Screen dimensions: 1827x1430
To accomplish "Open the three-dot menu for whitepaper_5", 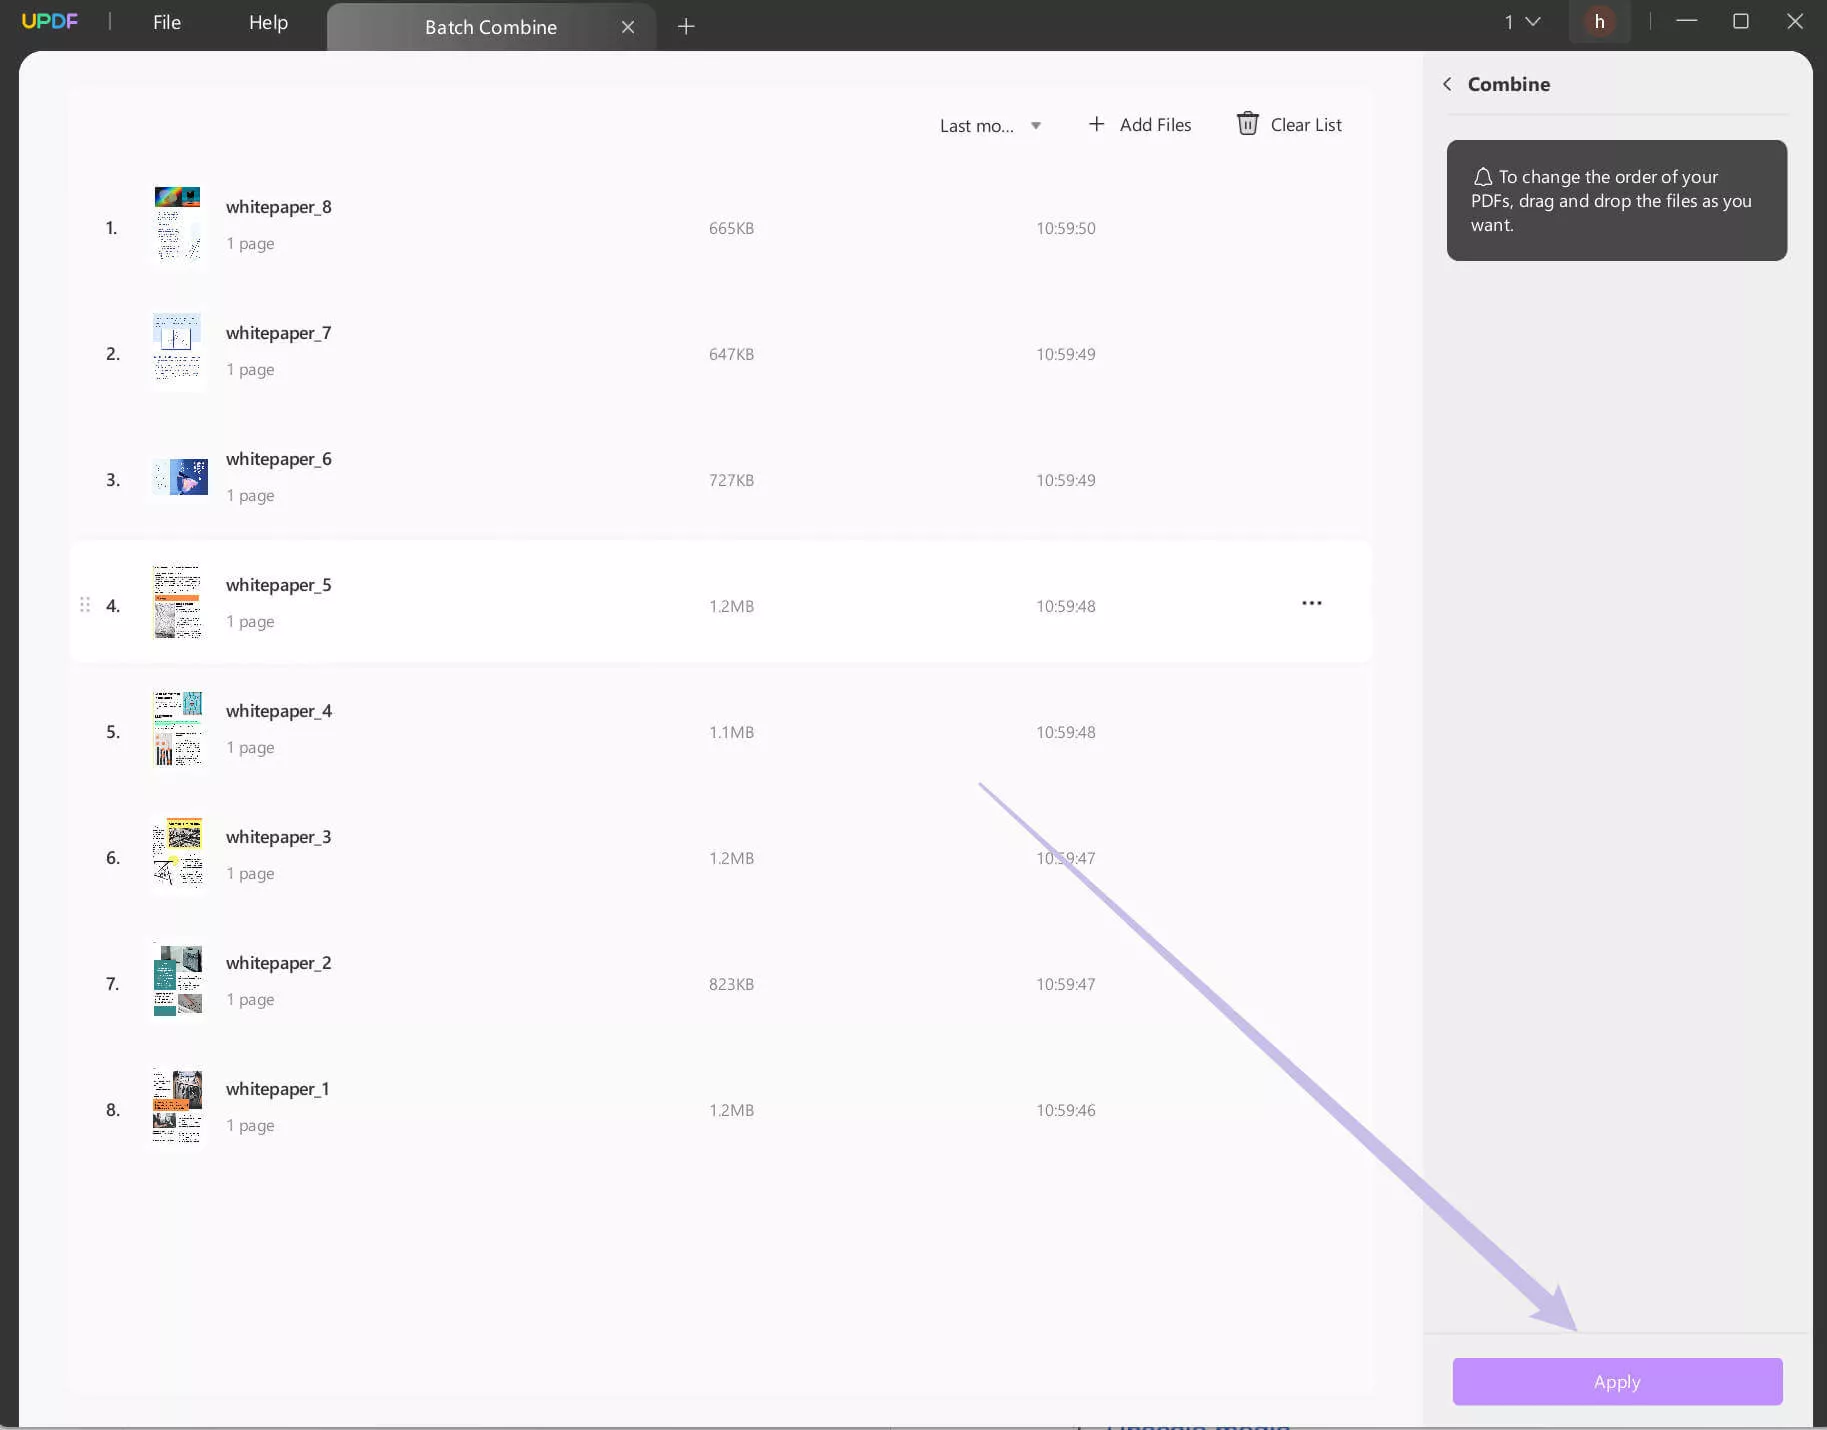I will click(1311, 603).
